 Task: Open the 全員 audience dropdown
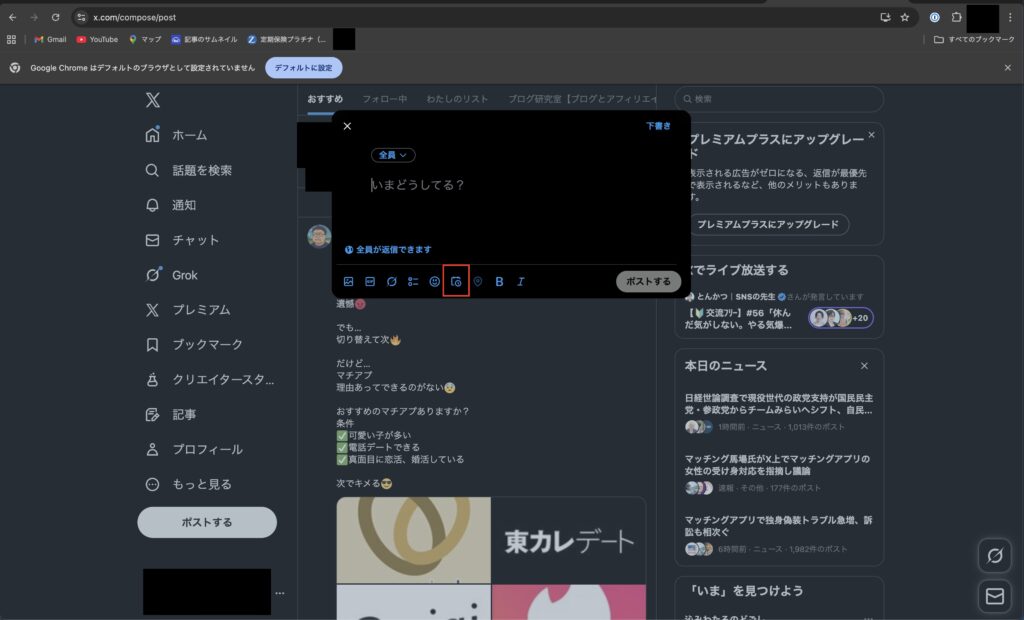[x=394, y=155]
